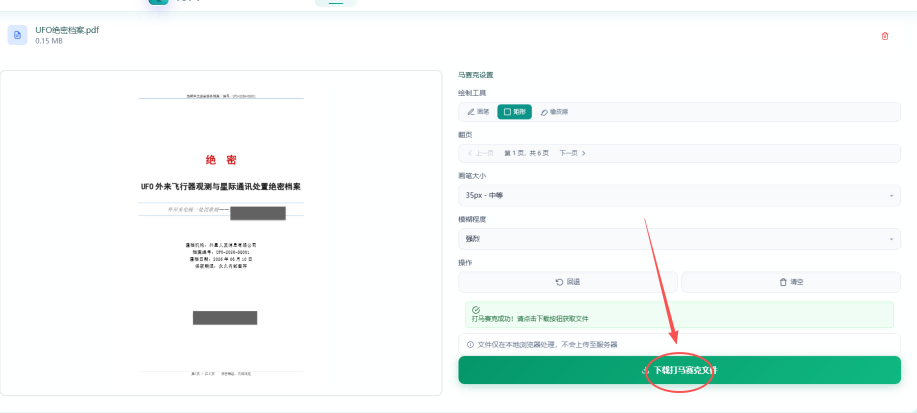Clear all mosaics with 清空 button
The width and height of the screenshot is (917, 413).
791,282
